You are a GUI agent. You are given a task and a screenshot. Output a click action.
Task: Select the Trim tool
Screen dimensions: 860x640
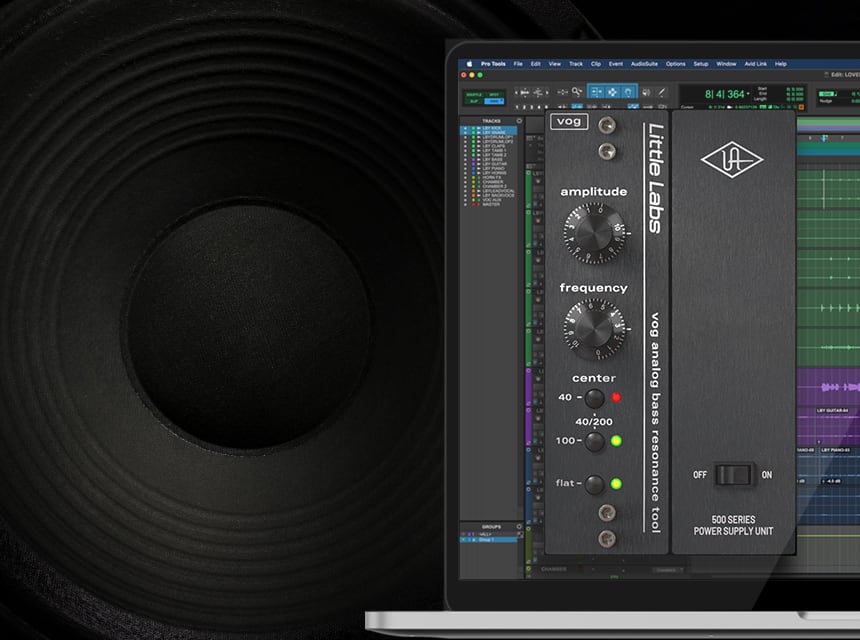click(596, 92)
